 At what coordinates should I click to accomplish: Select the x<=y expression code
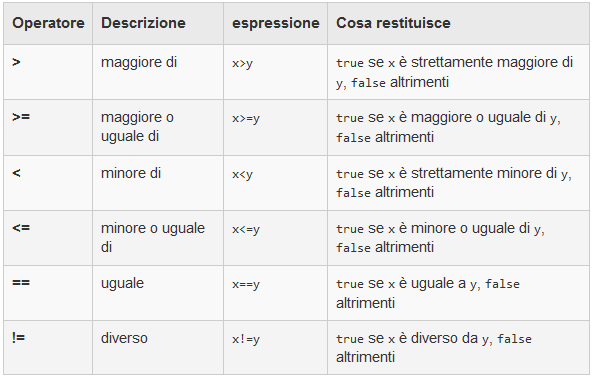pos(246,229)
